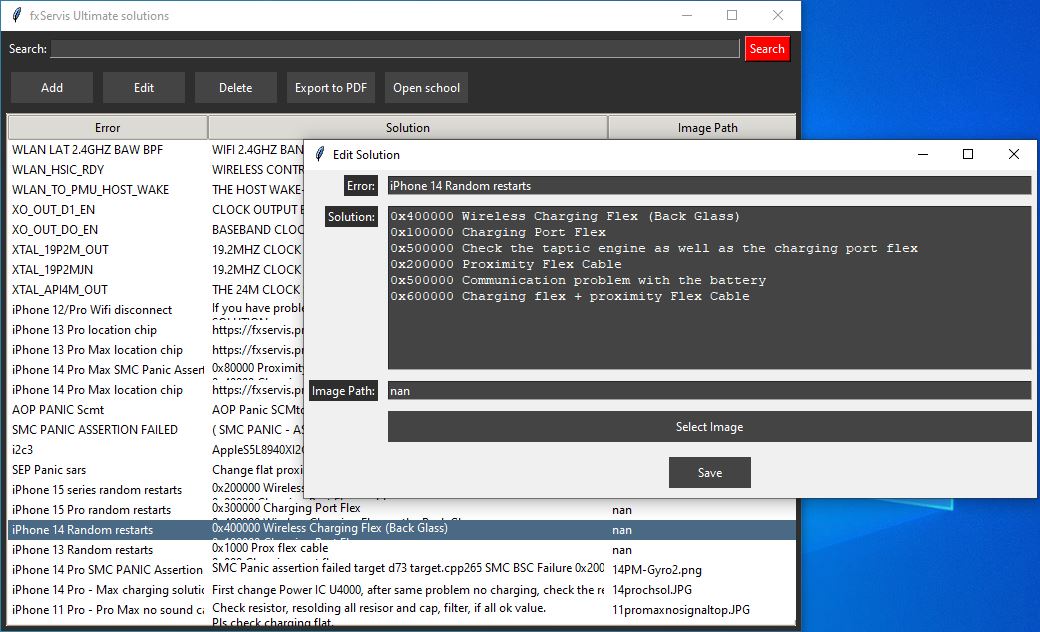This screenshot has width=1040, height=632.
Task: Click the Error field in Edit Solution dialog
Action: point(709,186)
